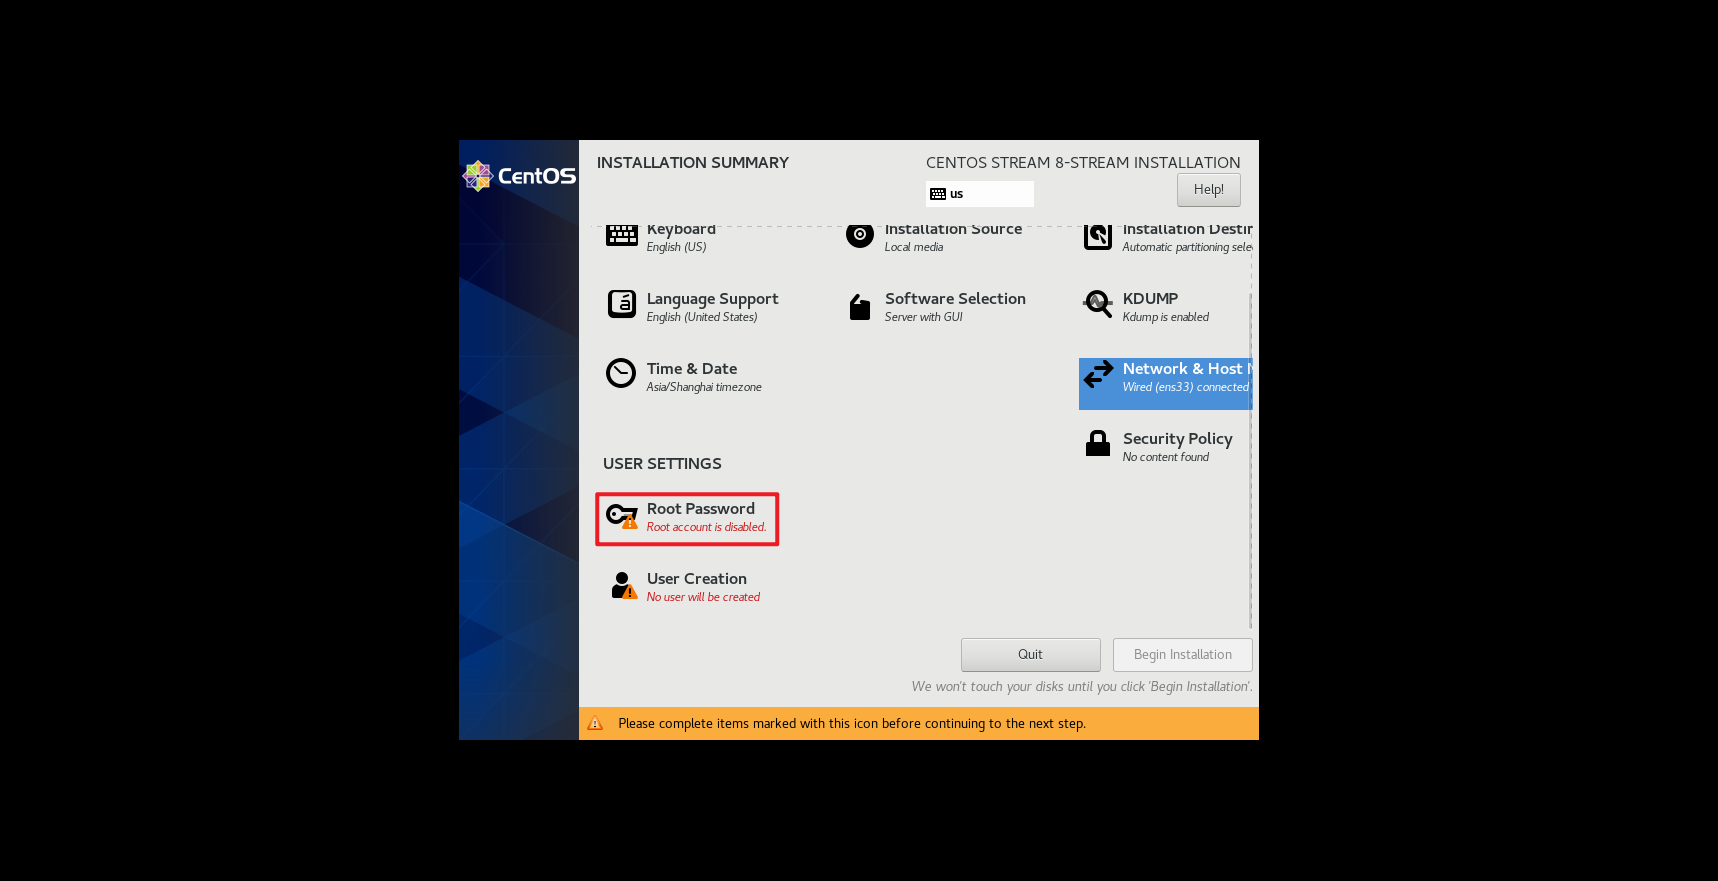Screen dimensions: 1718x881
Task: Click the warning icon in the orange bar
Action: tap(595, 723)
